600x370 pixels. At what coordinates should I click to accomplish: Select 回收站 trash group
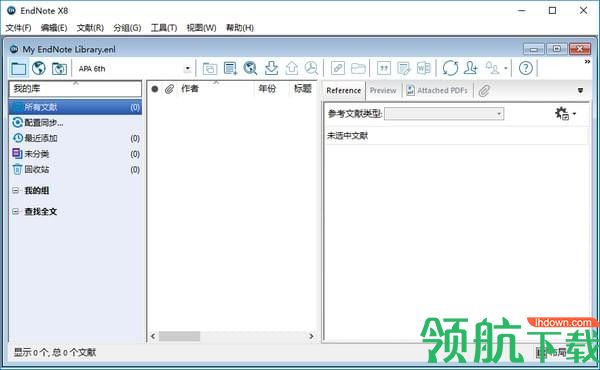pyautogui.click(x=75, y=170)
